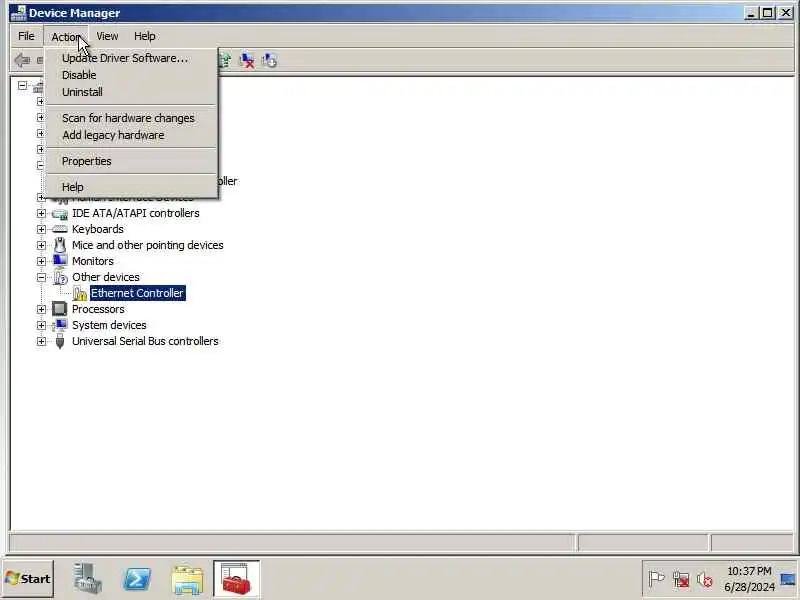
Task: Open the View menu
Action: [x=107, y=36]
